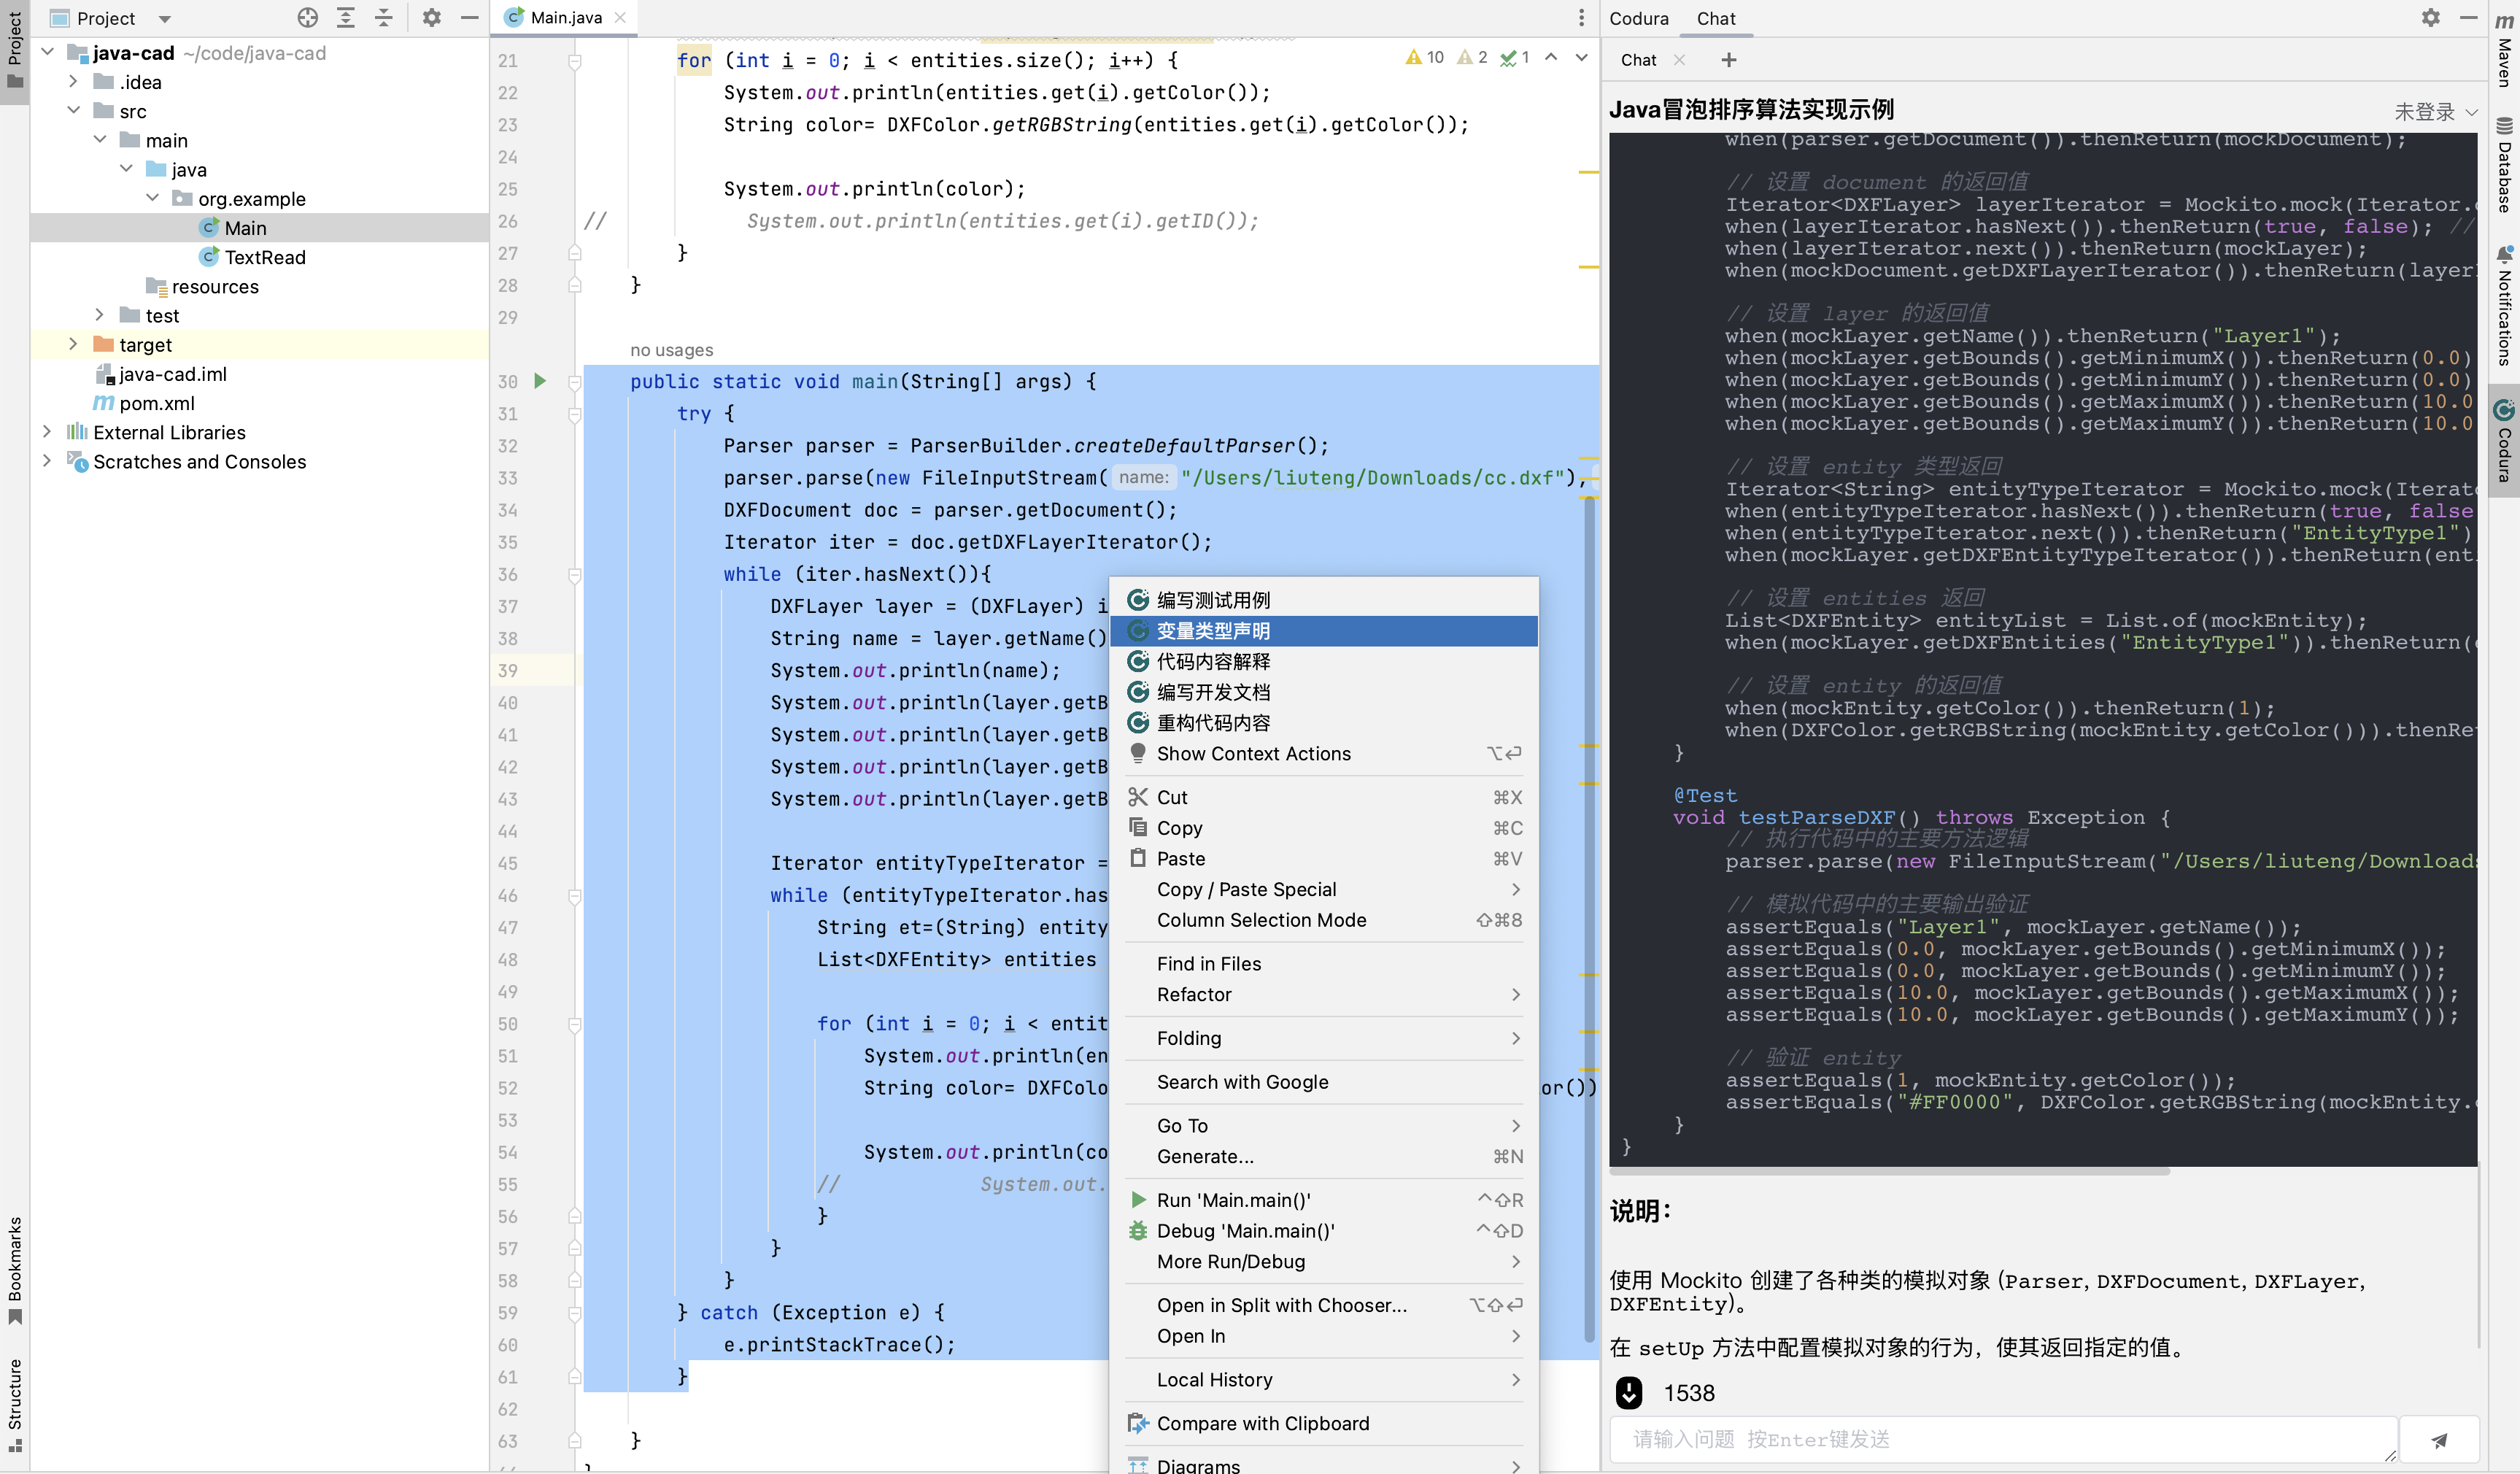Collapse the java-cad project root node
Screen dimensions: 2520x1474
click(x=47, y=52)
